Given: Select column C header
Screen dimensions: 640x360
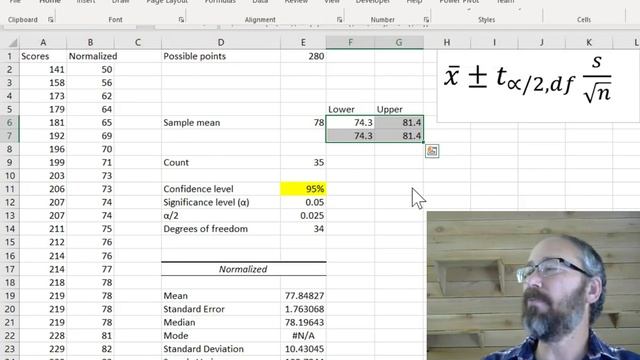Looking at the screenshot, I should (138, 42).
